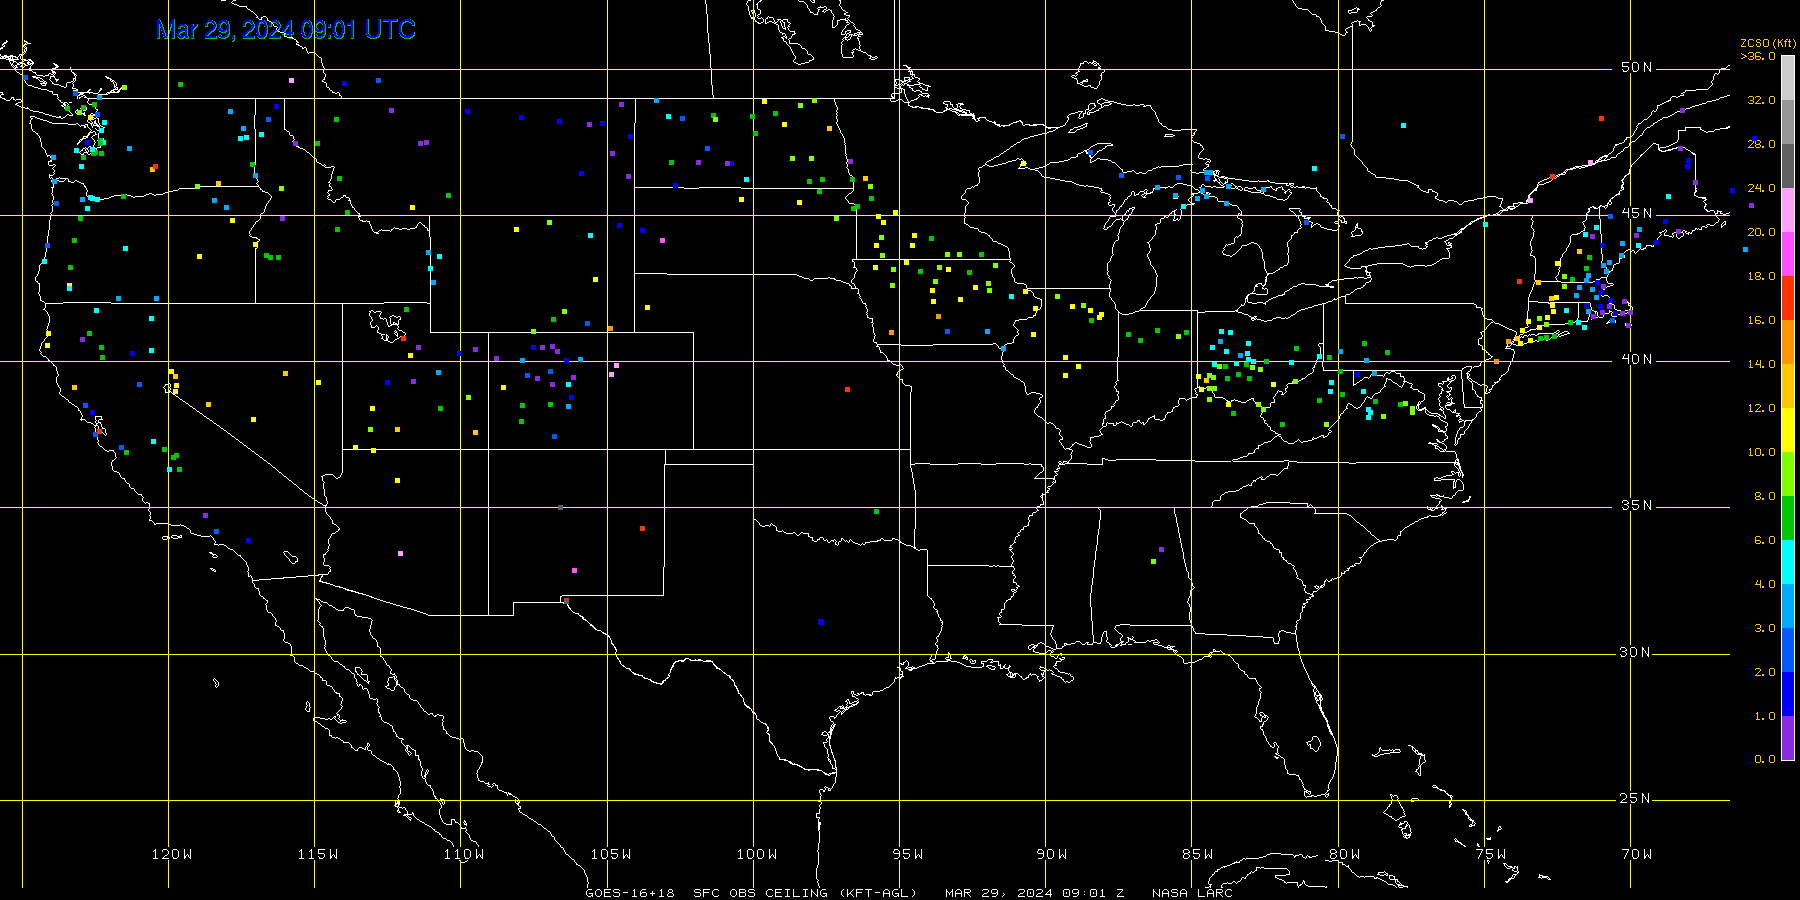Screen dimensions: 1800x900
Task: Click the 'NASA LARC' footer credit
Action: point(1192,893)
